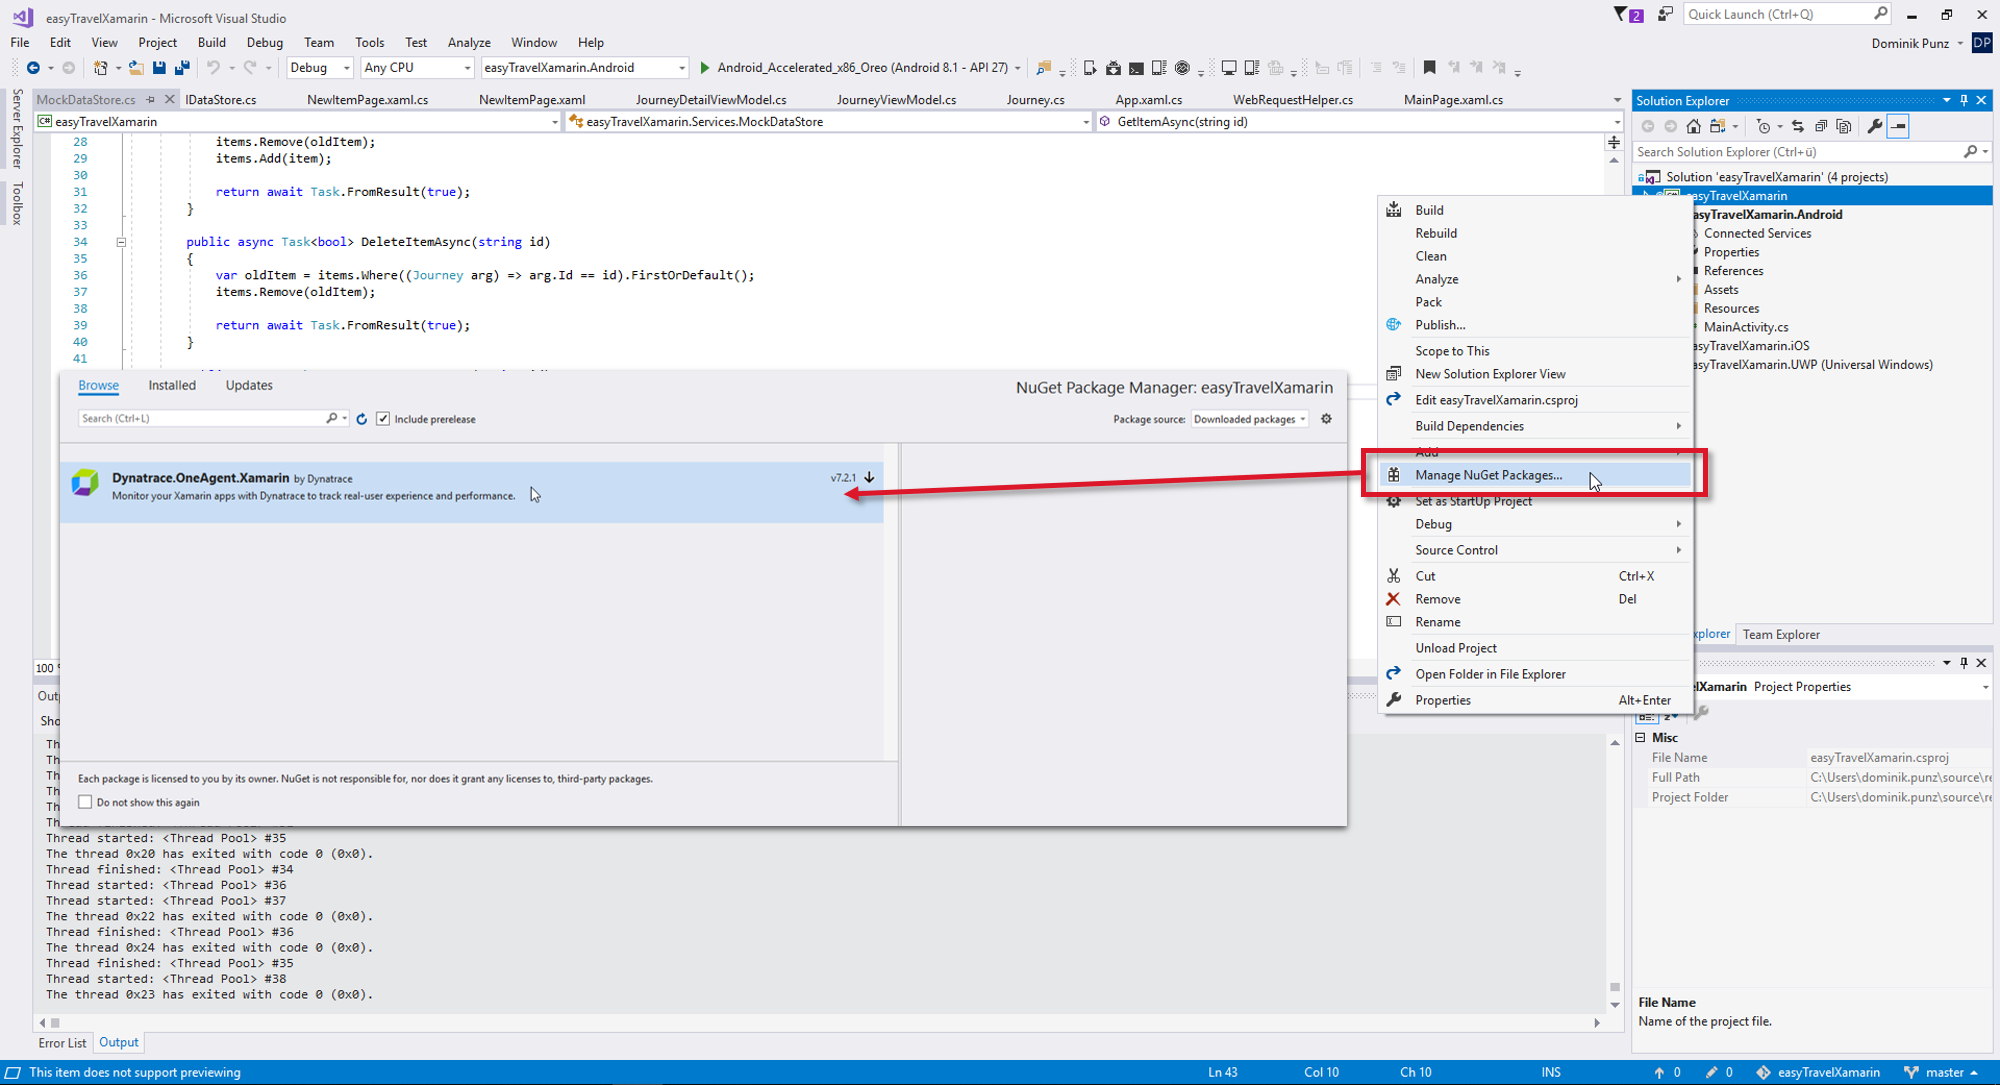Click Solution Explorer Home icon

tap(1693, 126)
